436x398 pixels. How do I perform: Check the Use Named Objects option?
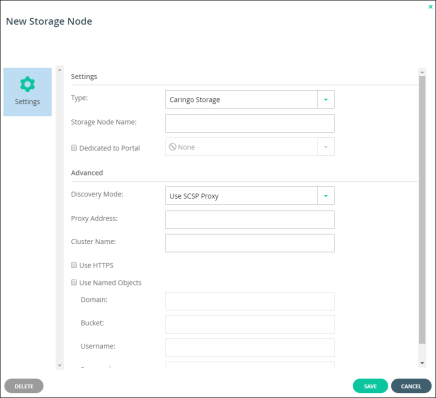[74, 282]
